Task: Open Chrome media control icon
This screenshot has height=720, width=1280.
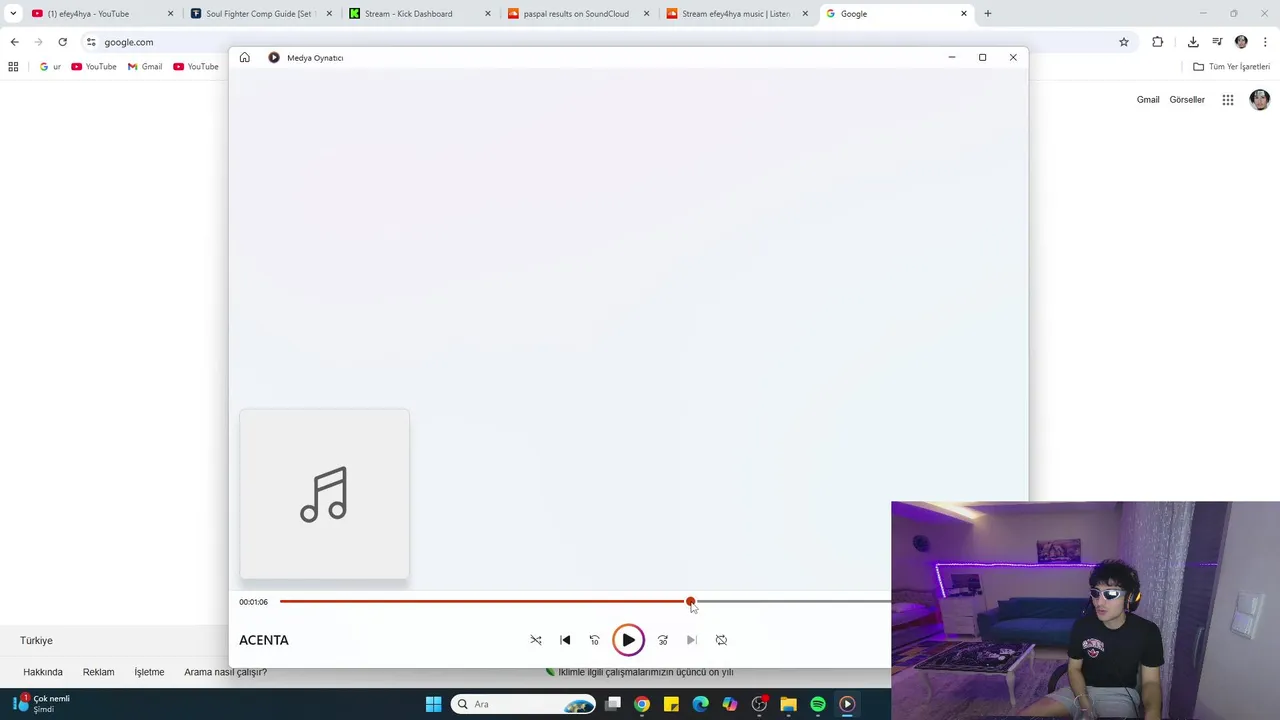Action: [1217, 42]
